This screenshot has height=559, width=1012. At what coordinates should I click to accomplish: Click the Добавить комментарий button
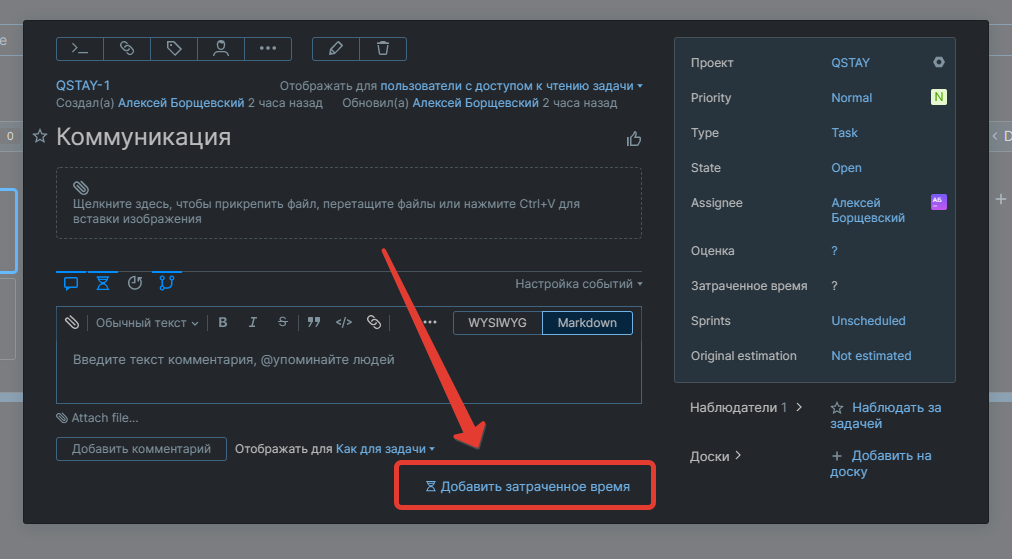pos(141,449)
